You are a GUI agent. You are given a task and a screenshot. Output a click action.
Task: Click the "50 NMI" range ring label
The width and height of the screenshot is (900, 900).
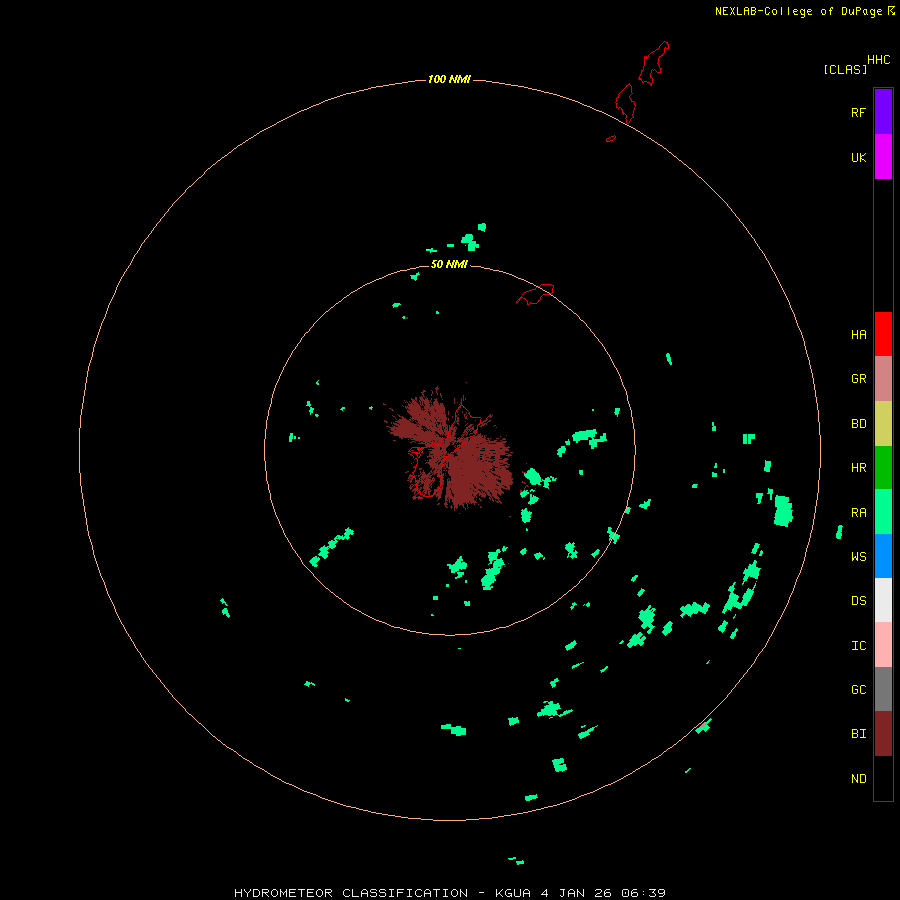click(449, 264)
